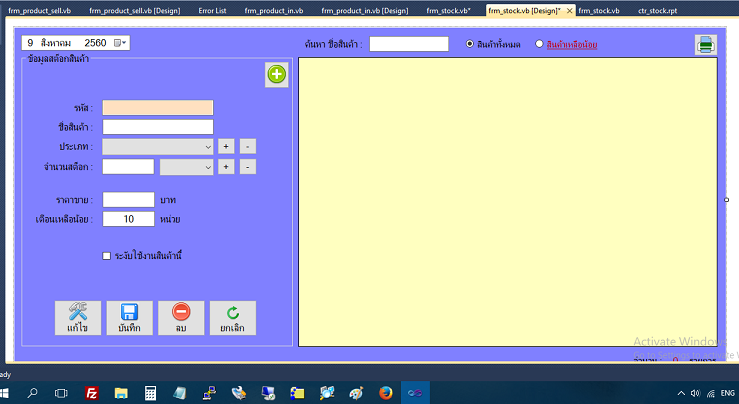Open the monitor with checkmark taskbar icon
Image resolution: width=739 pixels, height=404 pixels.
[268, 393]
